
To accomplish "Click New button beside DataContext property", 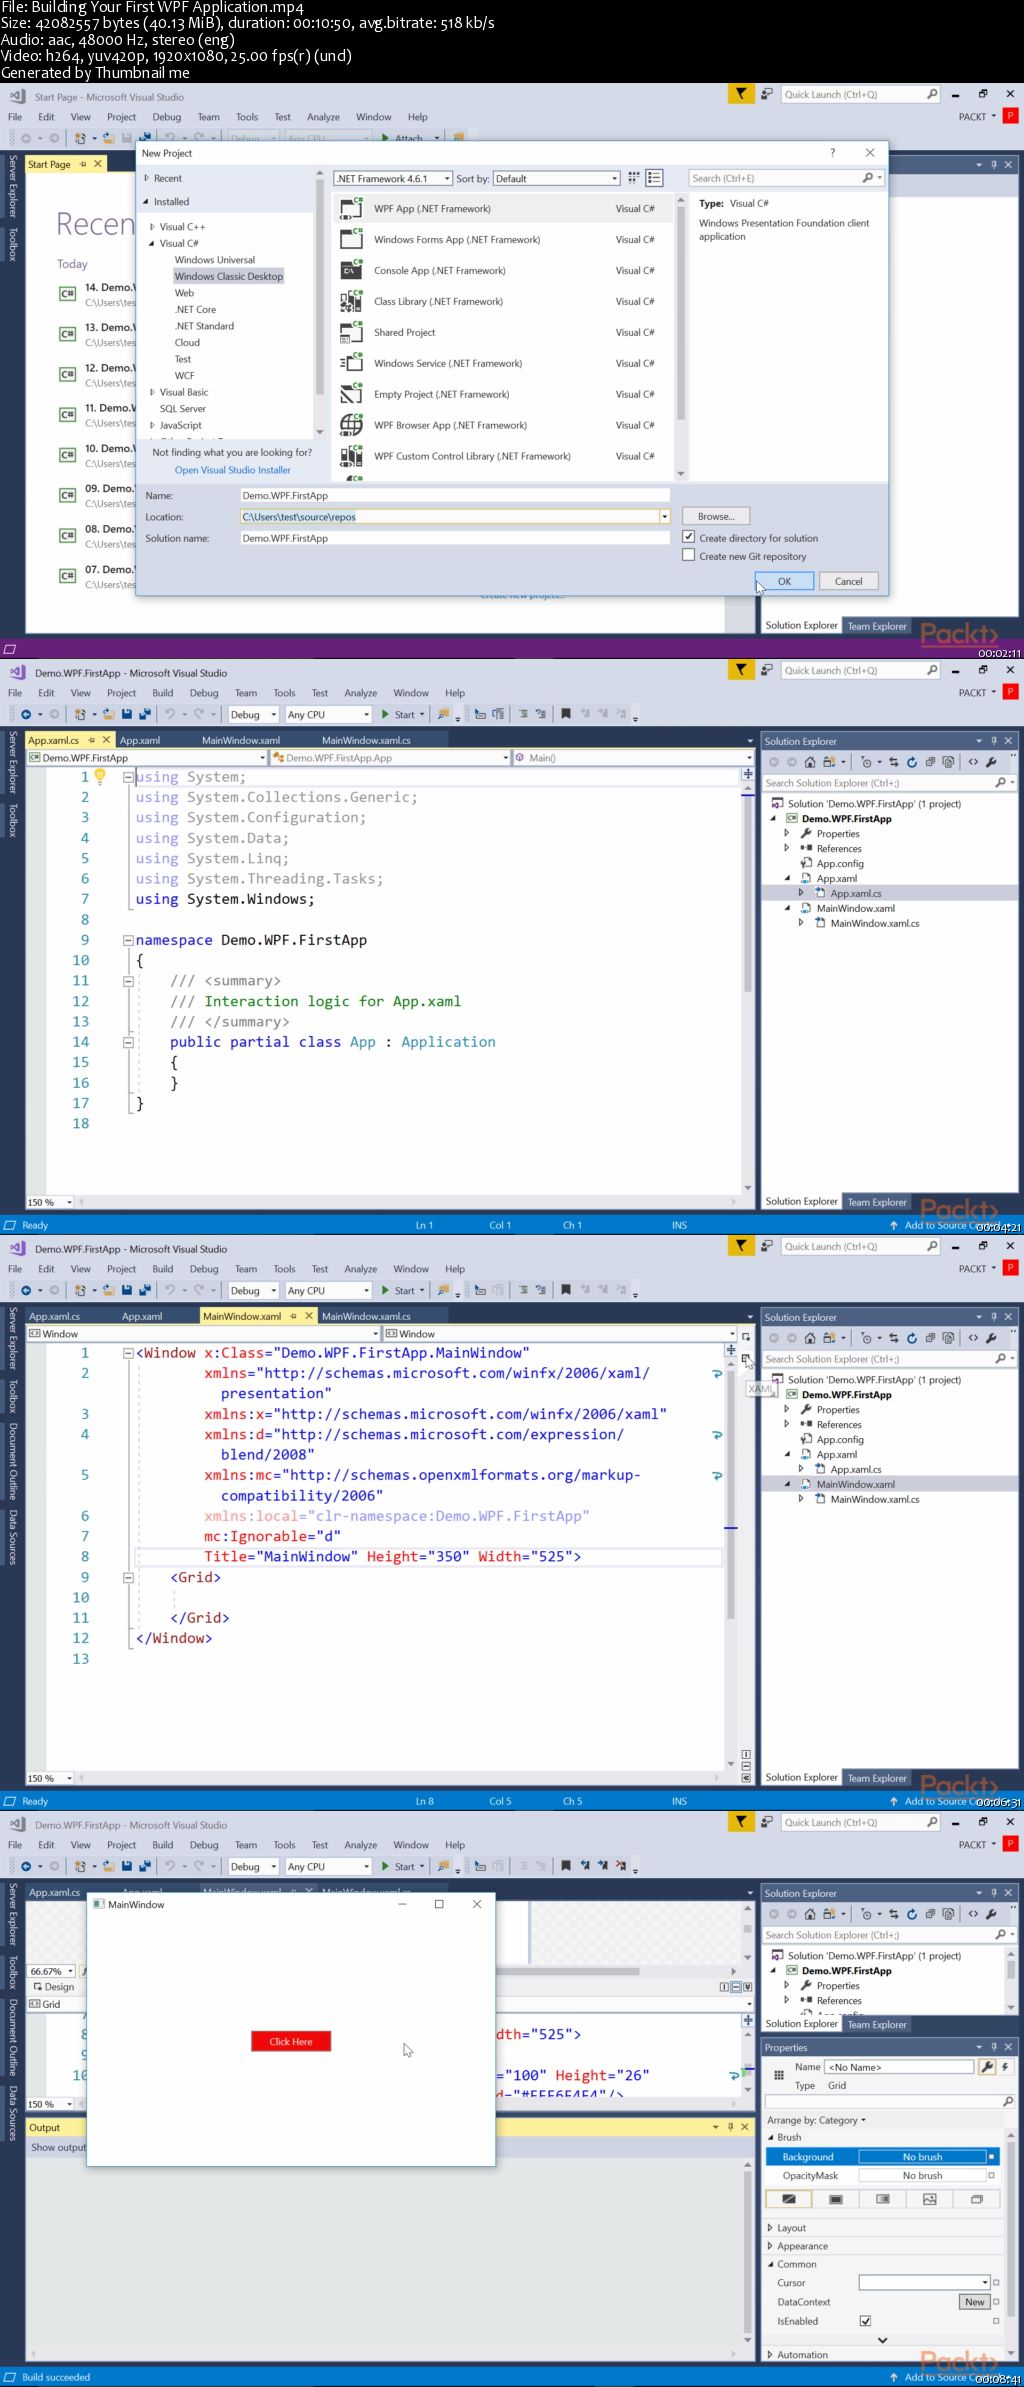I will click(974, 2301).
